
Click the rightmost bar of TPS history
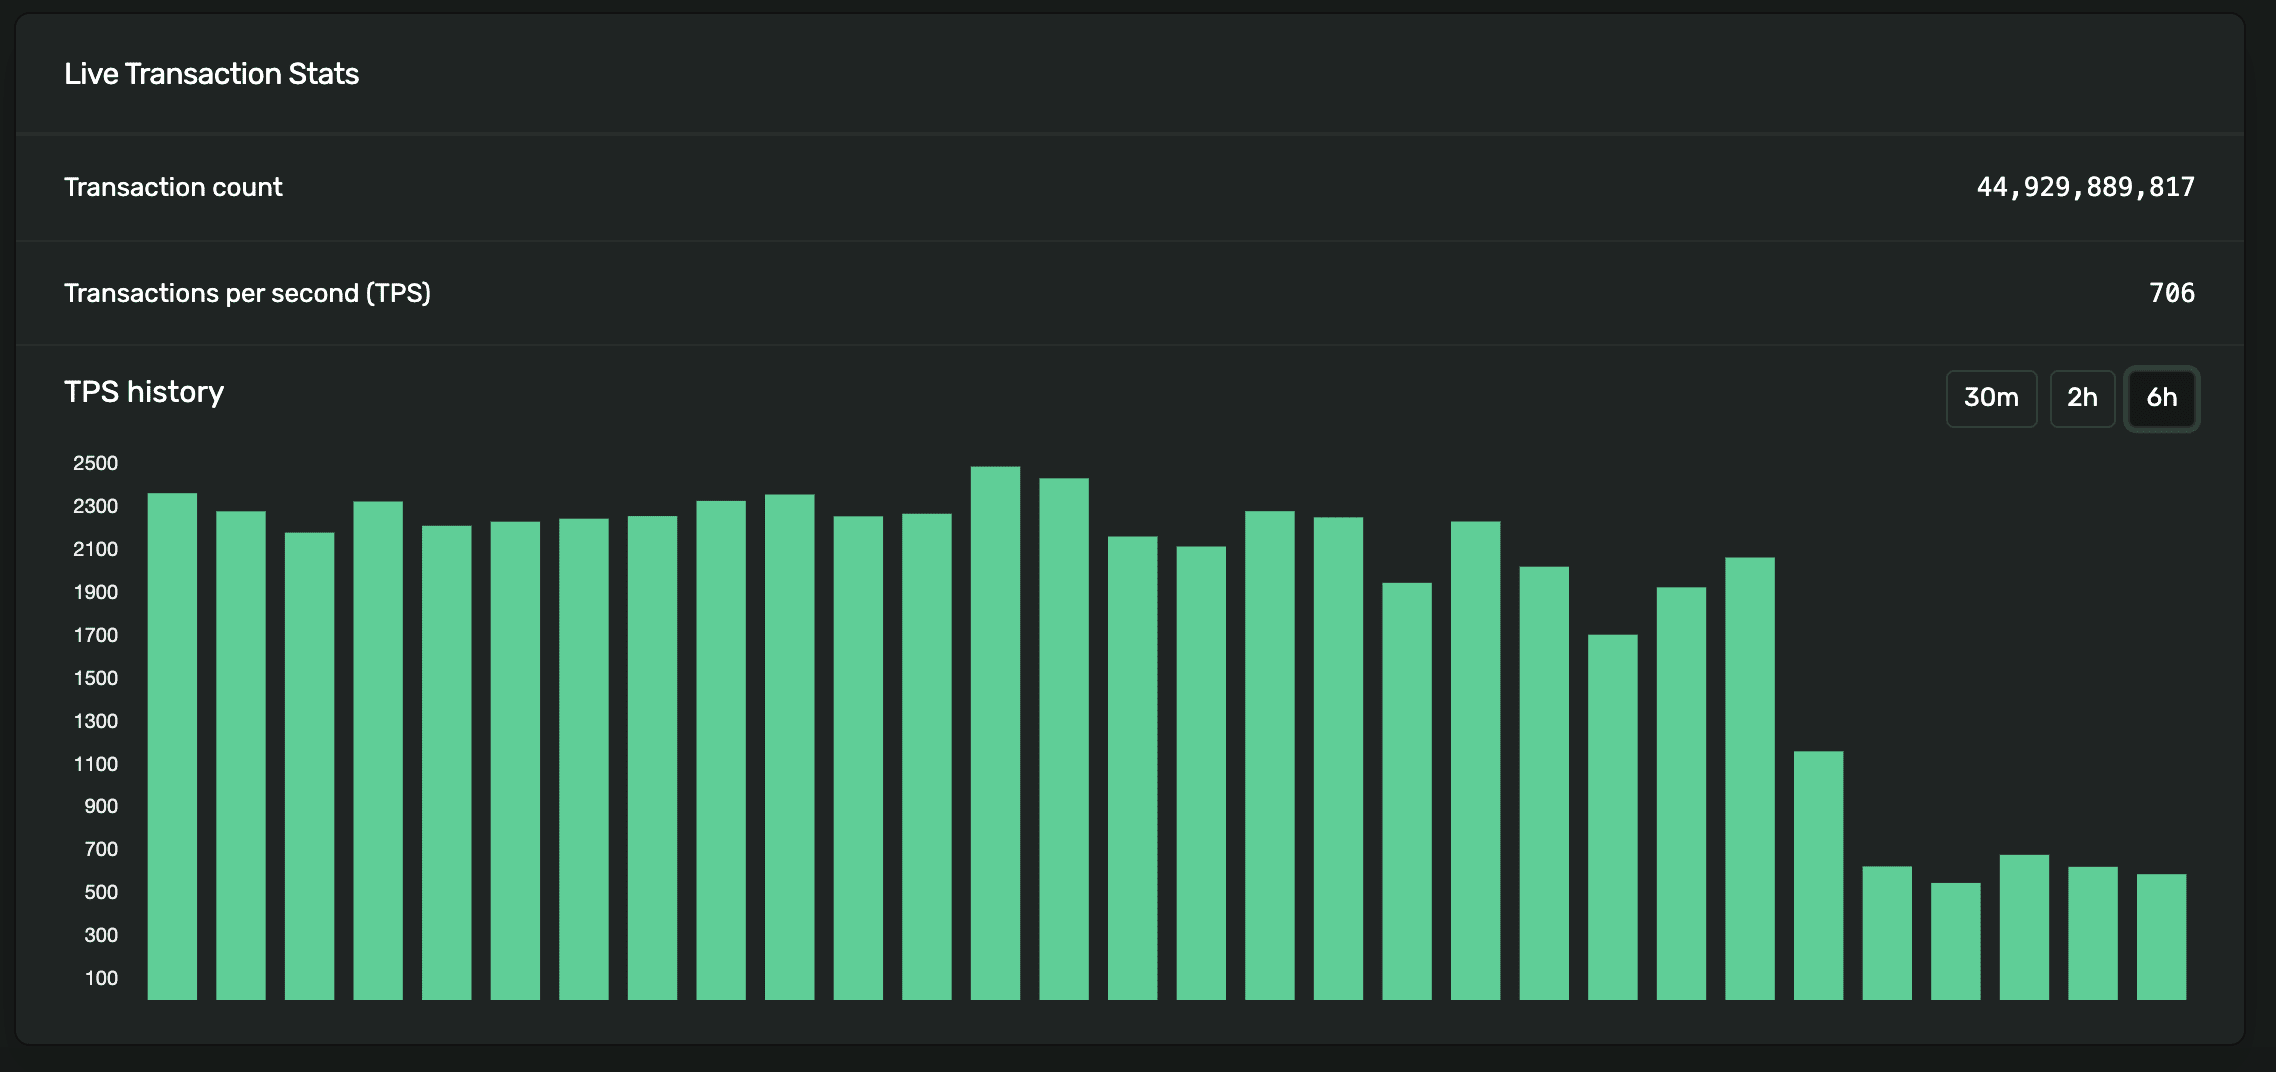tap(2161, 937)
